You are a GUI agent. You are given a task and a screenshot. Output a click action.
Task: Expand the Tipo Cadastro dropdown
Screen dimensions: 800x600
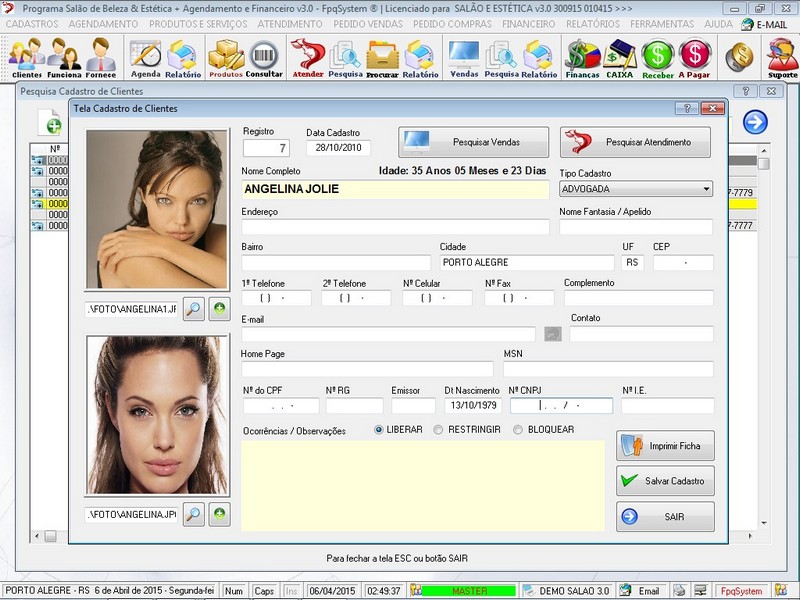[706, 189]
